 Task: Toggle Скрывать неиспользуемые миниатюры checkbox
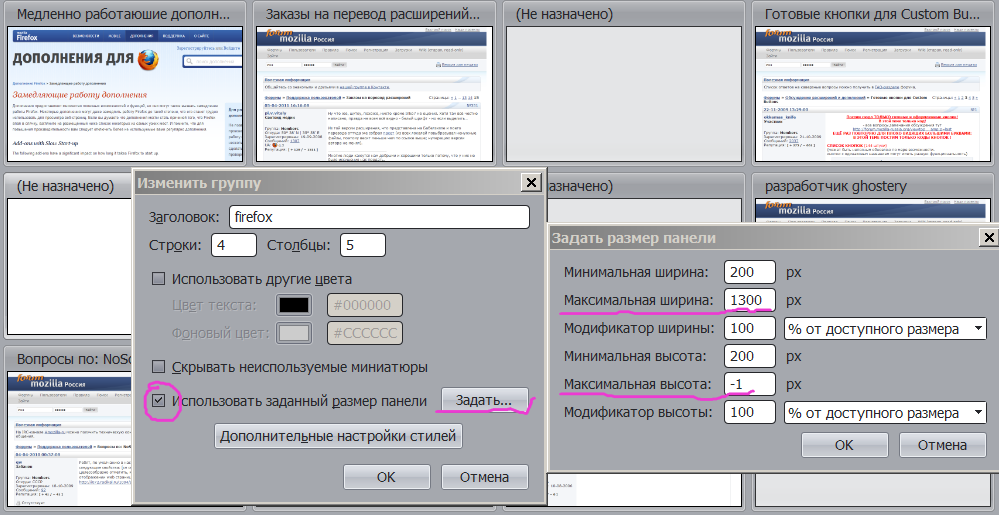pyautogui.click(x=158, y=366)
